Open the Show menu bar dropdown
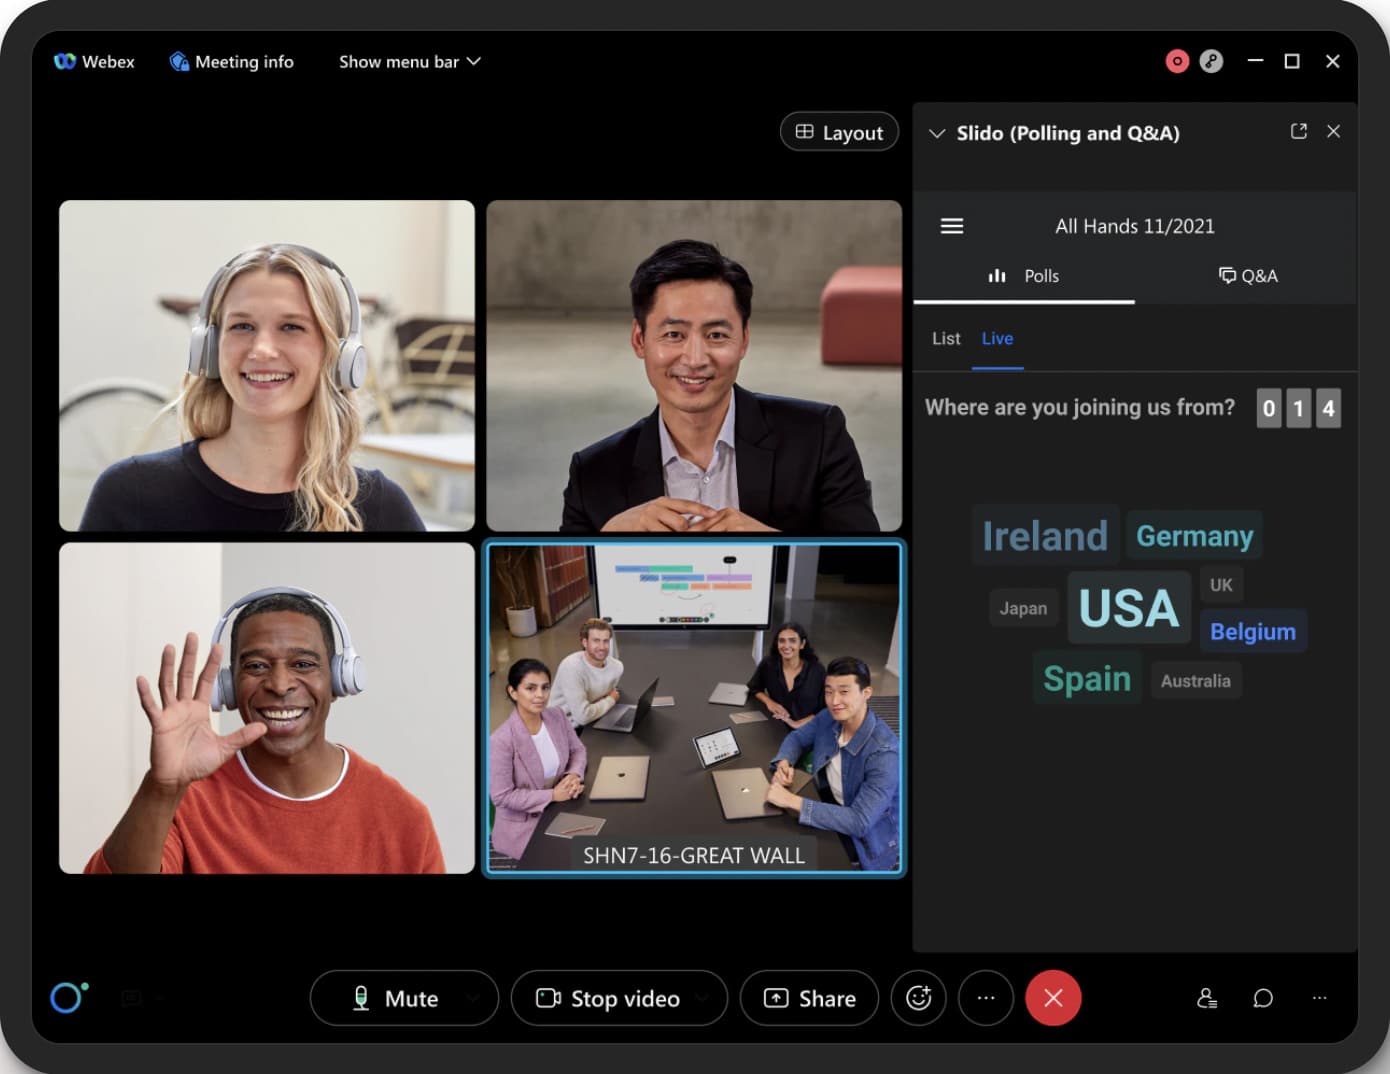Image resolution: width=1390 pixels, height=1074 pixels. [409, 61]
